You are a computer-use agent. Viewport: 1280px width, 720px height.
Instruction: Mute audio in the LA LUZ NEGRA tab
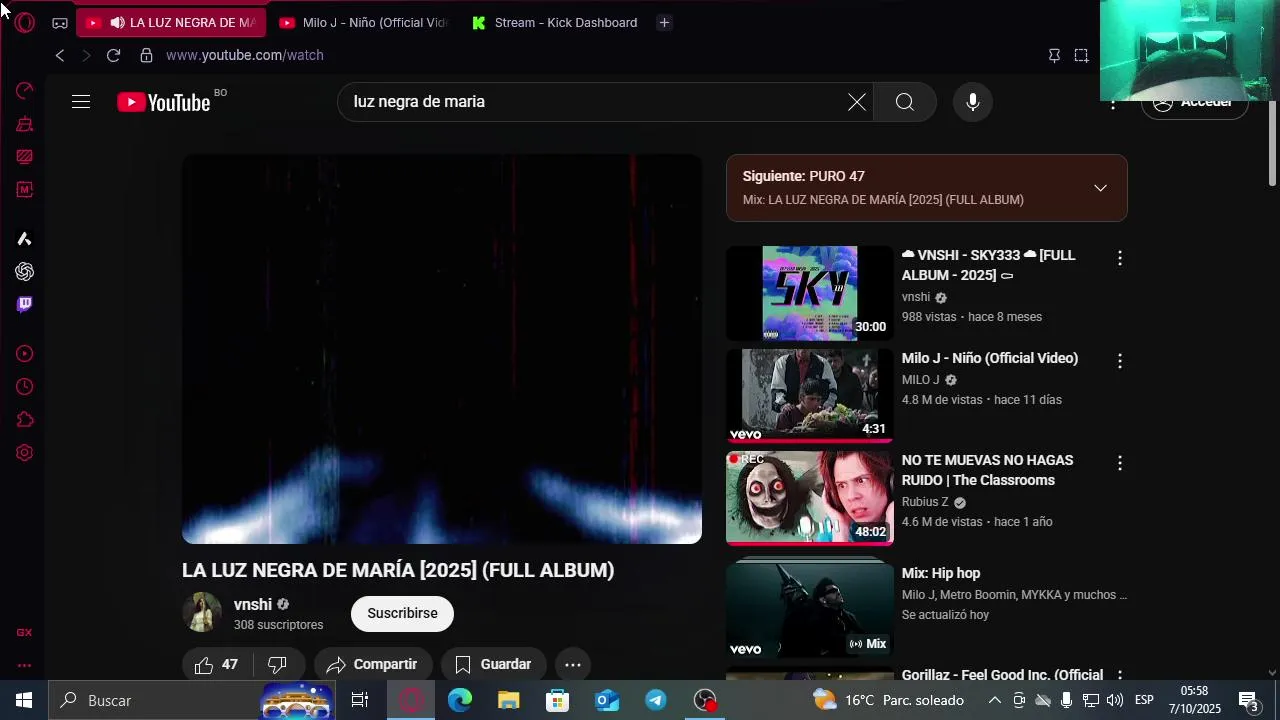click(117, 23)
